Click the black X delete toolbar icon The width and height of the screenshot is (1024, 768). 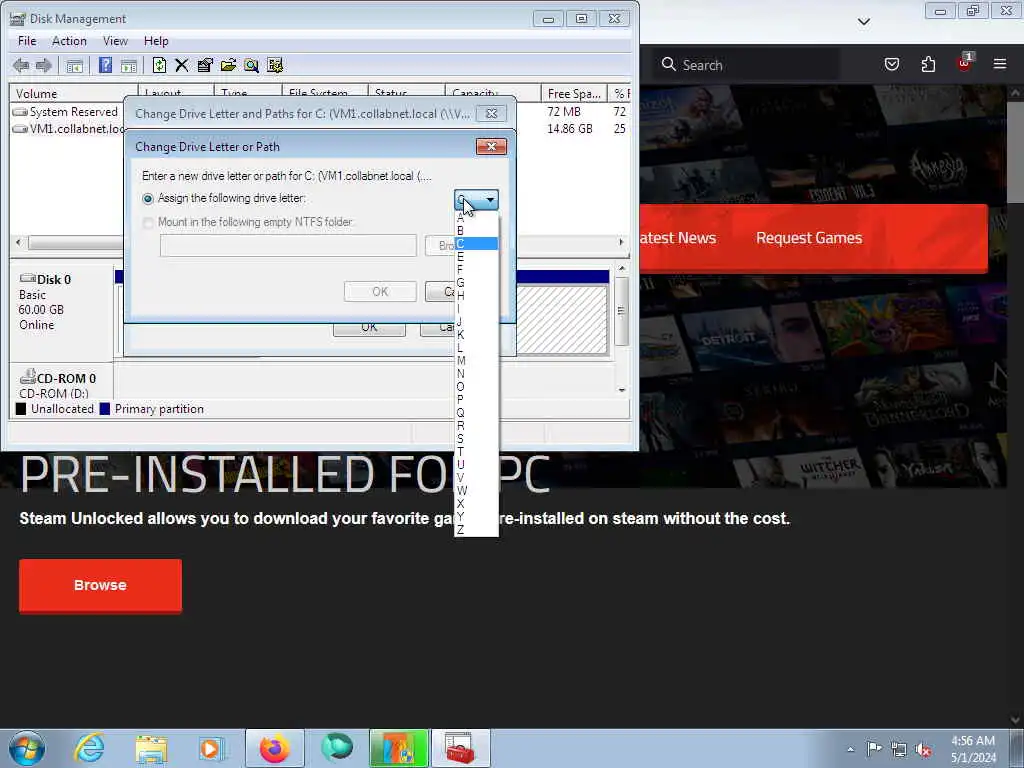click(x=182, y=65)
